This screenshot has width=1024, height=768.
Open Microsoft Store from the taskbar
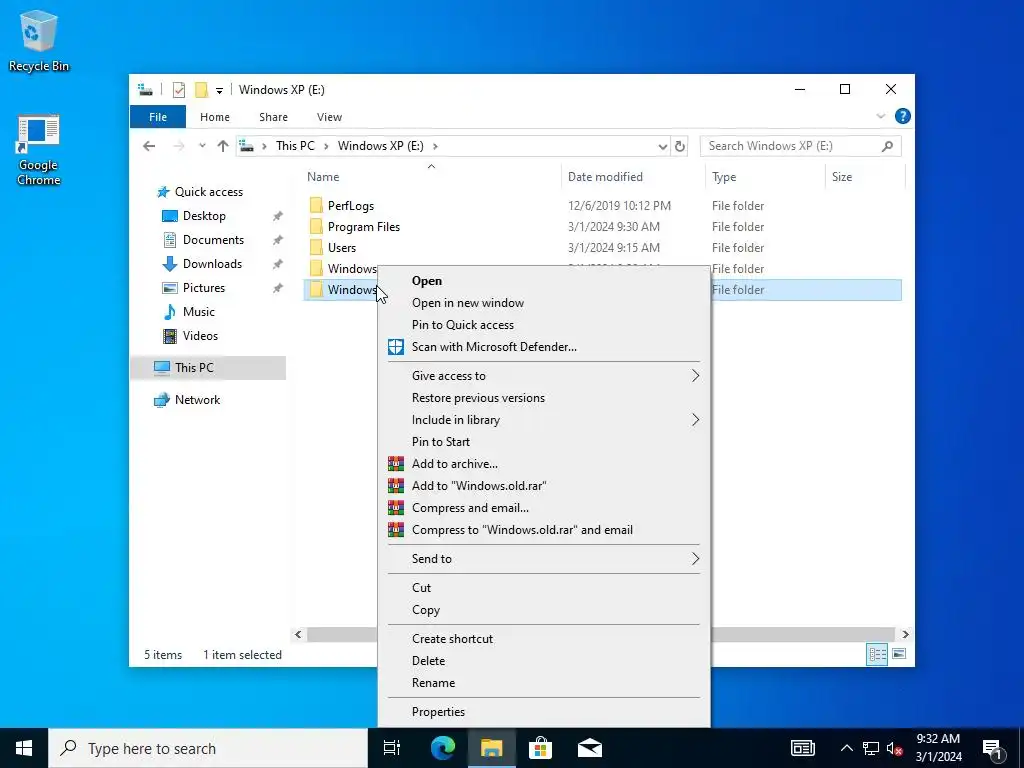[540, 748]
